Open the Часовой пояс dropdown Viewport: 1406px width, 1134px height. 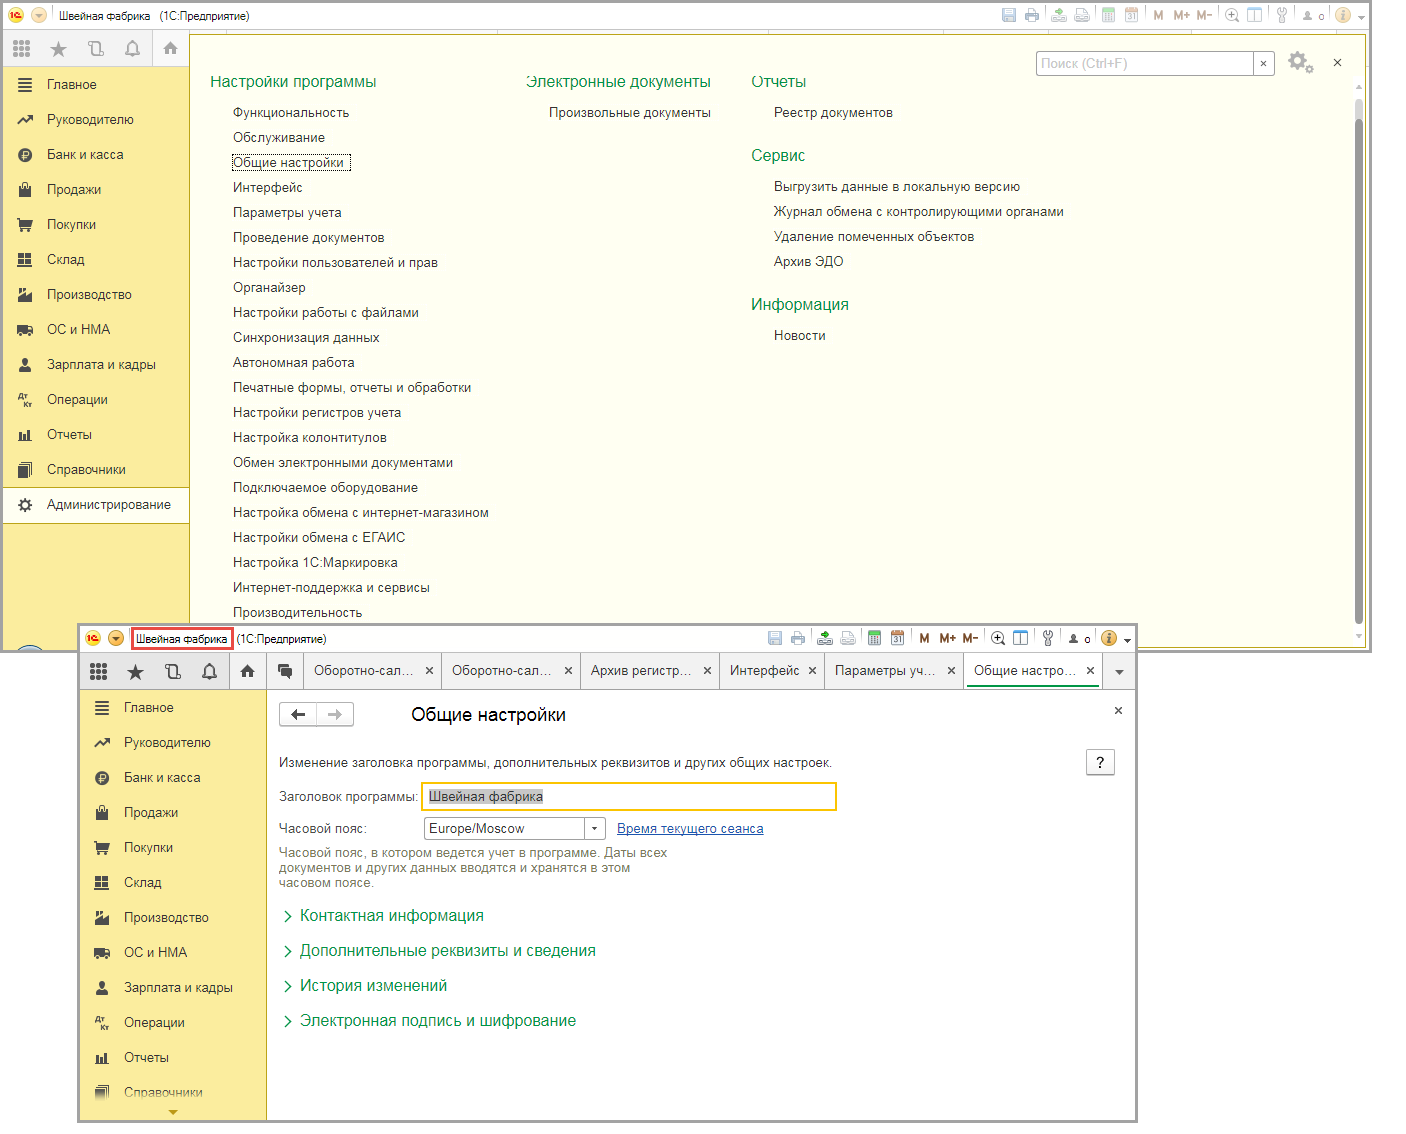pos(595,829)
